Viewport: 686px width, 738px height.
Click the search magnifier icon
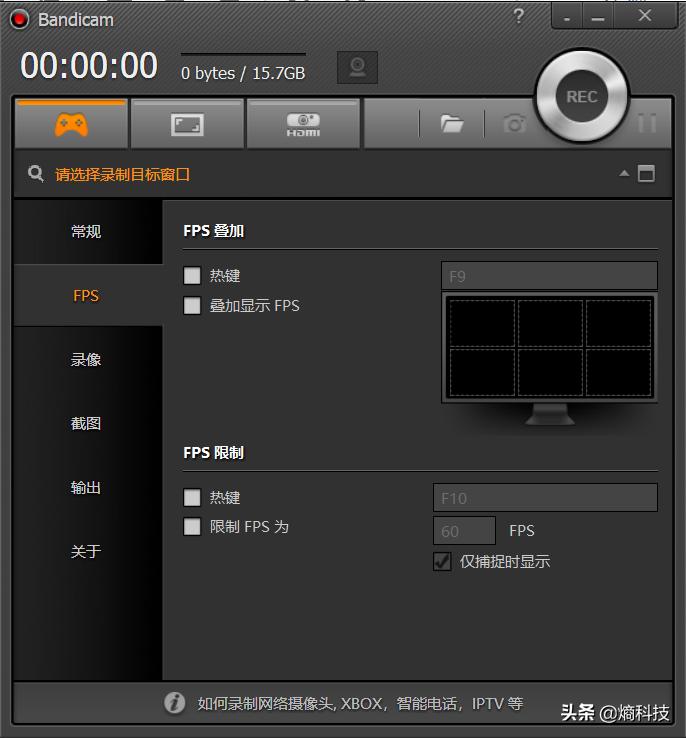click(x=35, y=174)
